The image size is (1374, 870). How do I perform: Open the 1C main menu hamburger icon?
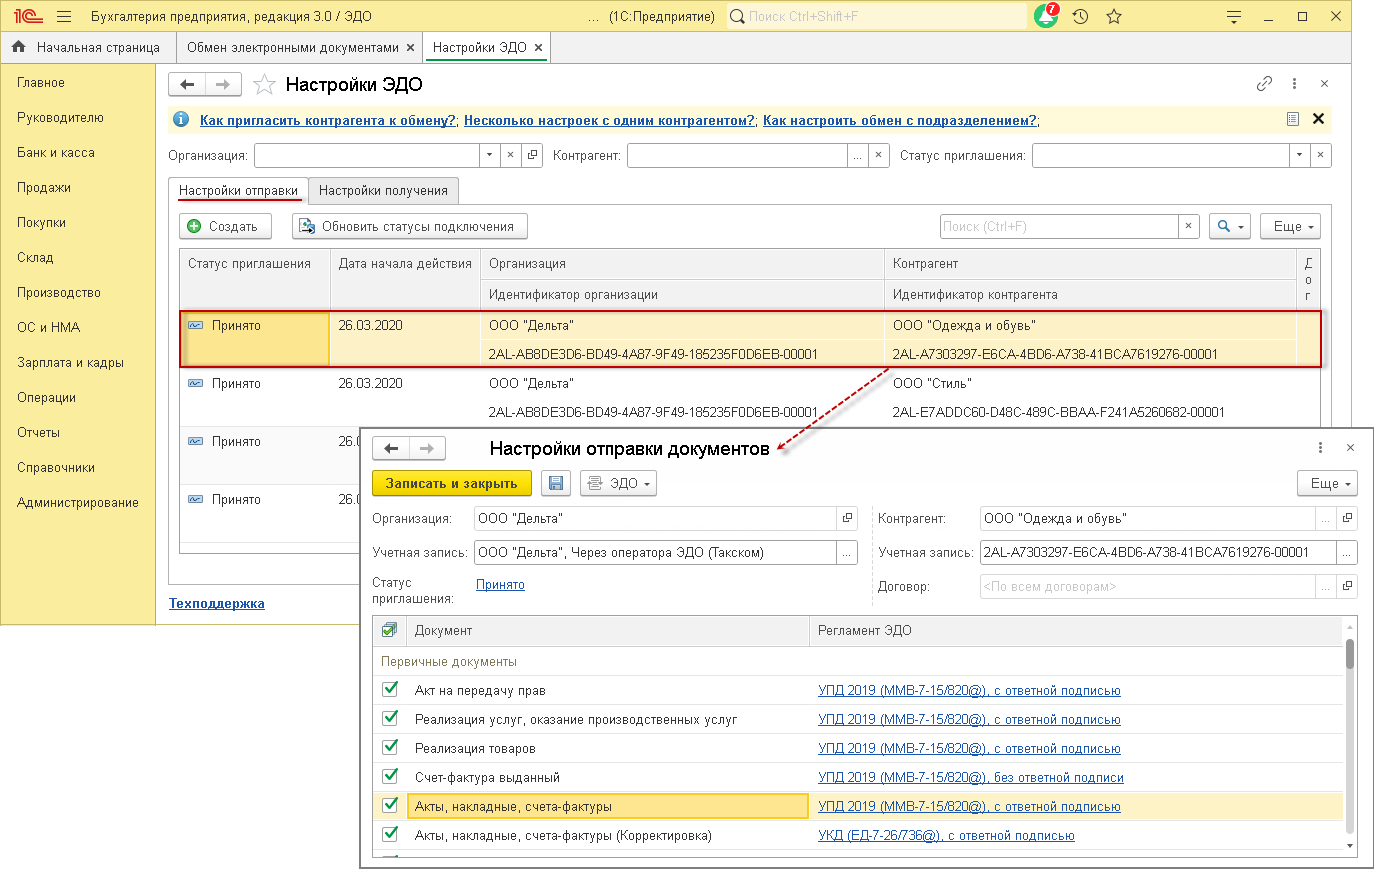[64, 17]
